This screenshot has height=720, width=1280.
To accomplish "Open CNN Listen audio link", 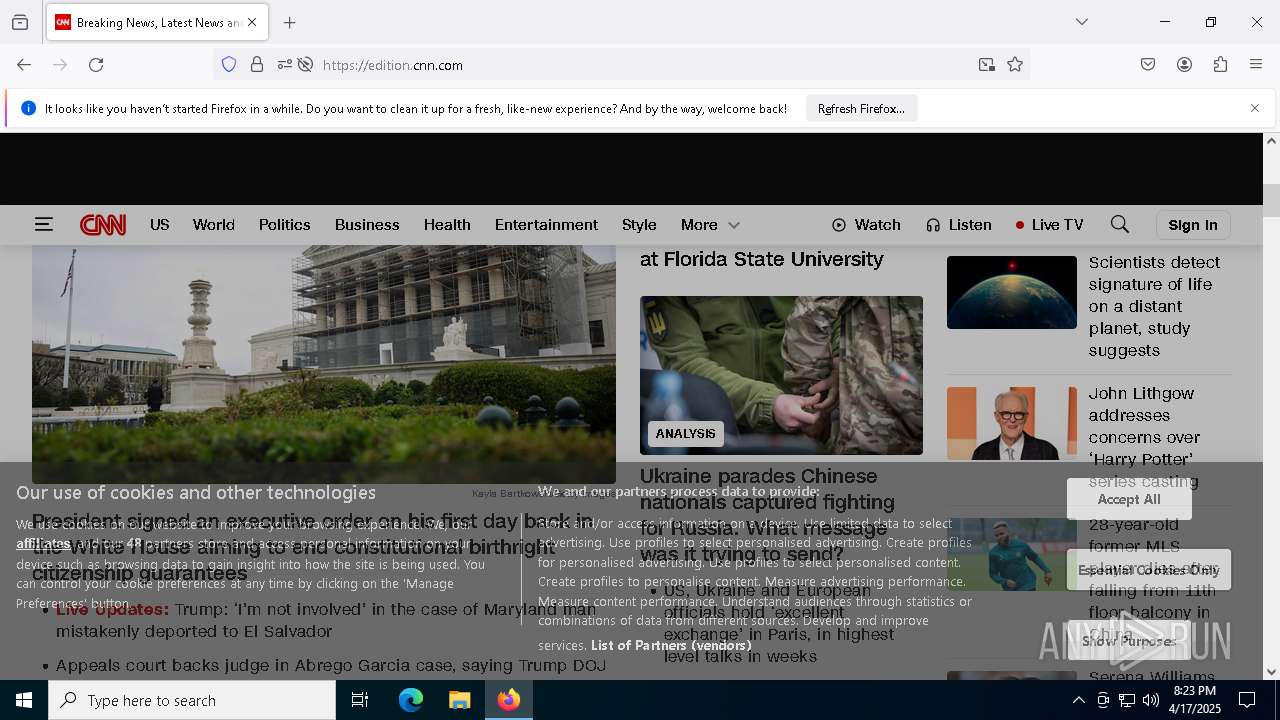I will pos(958,225).
